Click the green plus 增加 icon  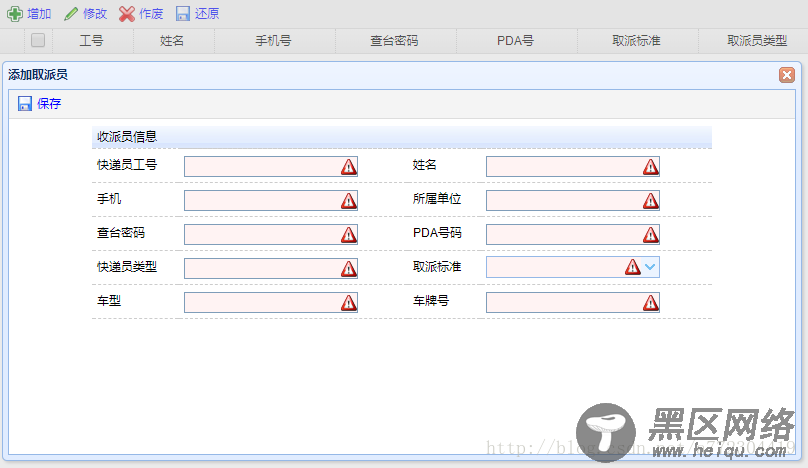coord(14,14)
